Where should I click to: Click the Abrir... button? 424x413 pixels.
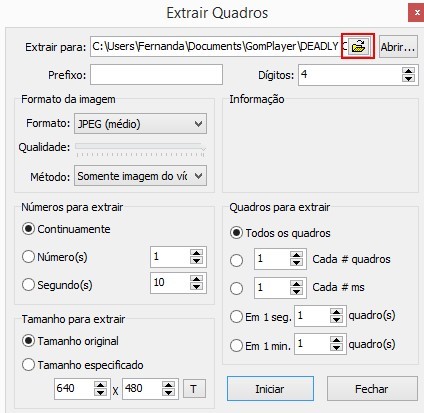[398, 47]
